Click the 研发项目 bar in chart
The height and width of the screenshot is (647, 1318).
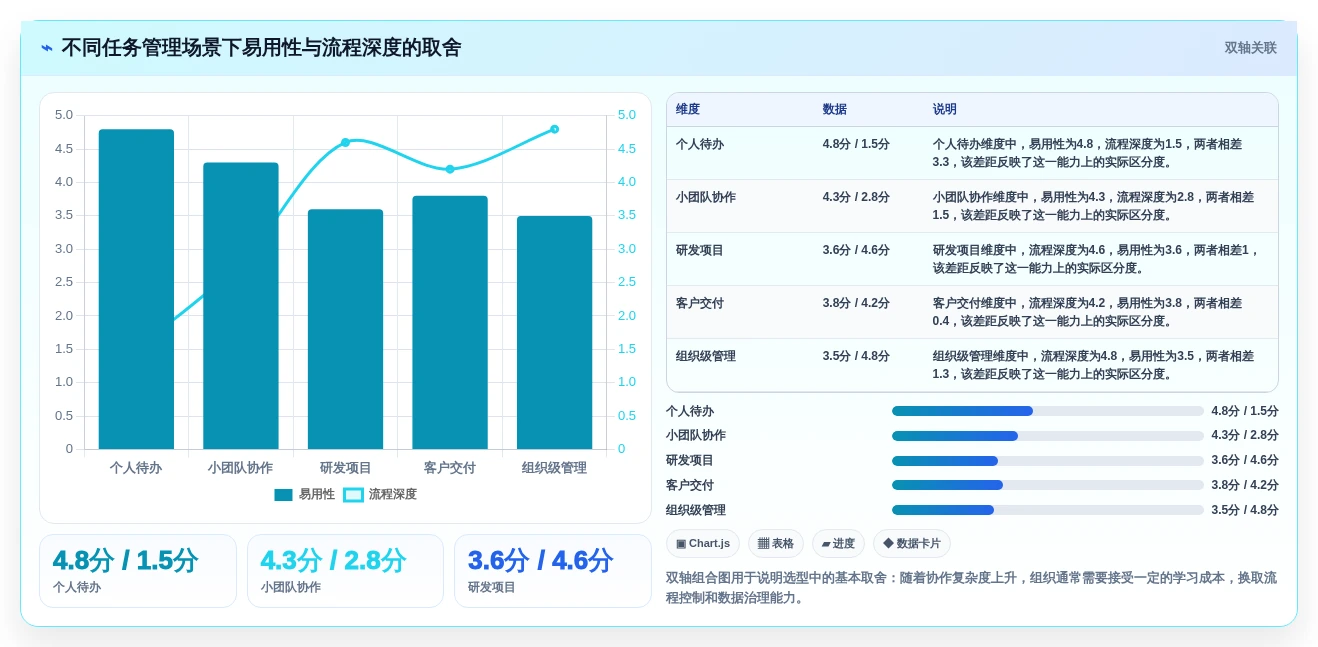click(x=345, y=329)
